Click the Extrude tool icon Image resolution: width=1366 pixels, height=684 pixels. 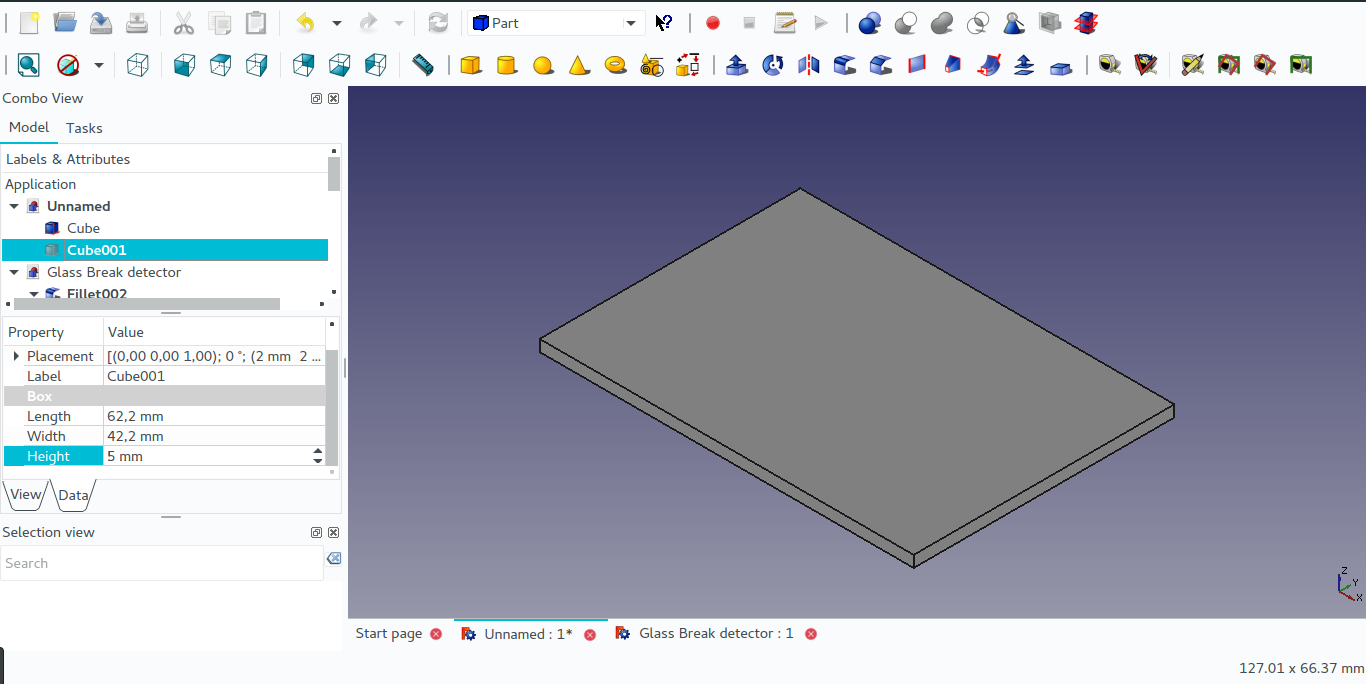point(737,65)
